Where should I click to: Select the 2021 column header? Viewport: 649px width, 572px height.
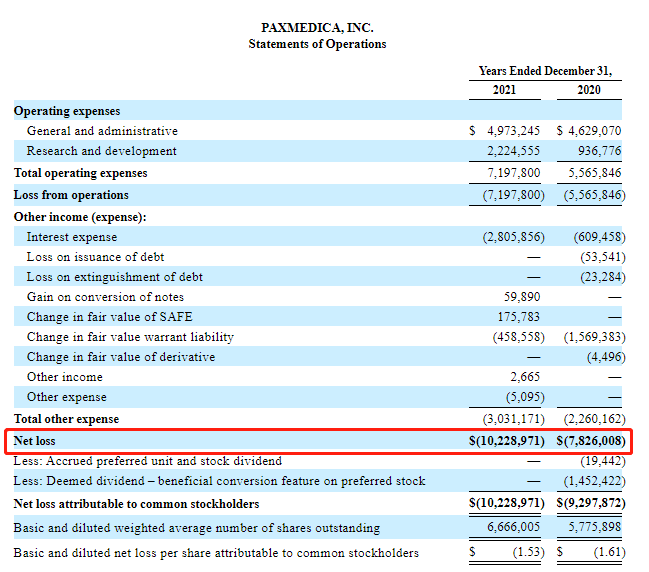(x=504, y=90)
